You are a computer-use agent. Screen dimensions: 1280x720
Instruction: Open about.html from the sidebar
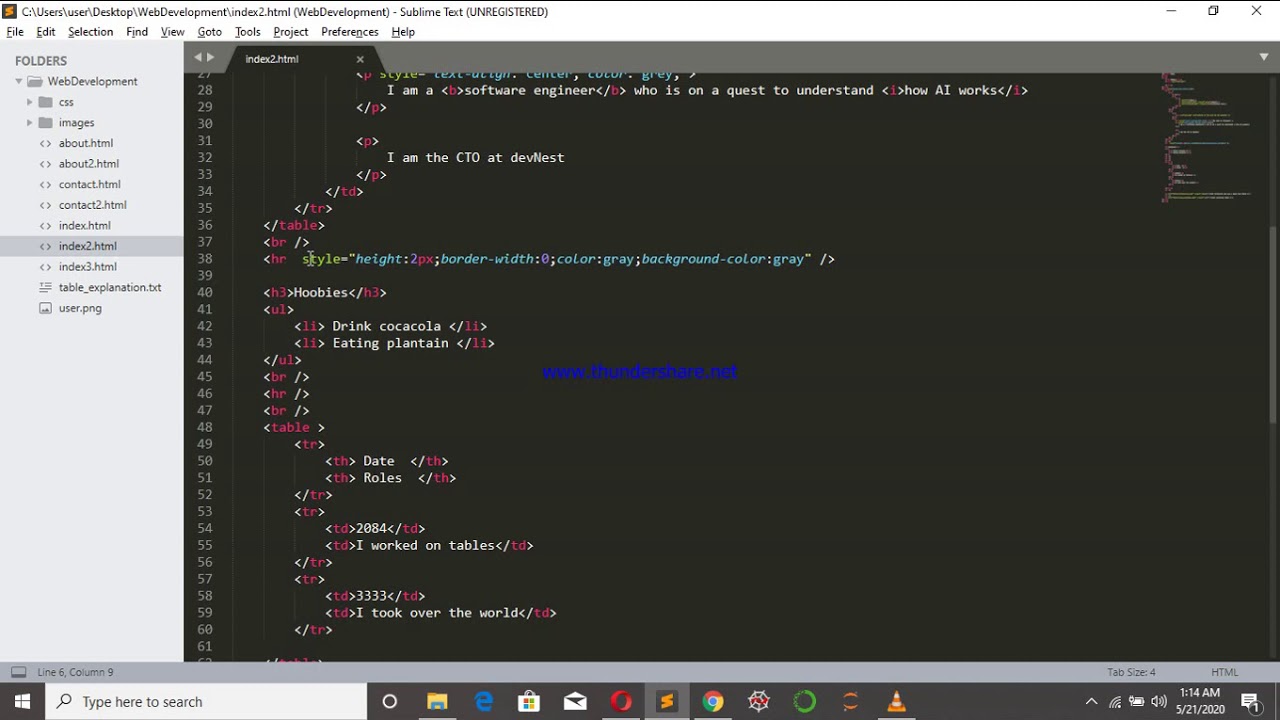click(x=86, y=143)
